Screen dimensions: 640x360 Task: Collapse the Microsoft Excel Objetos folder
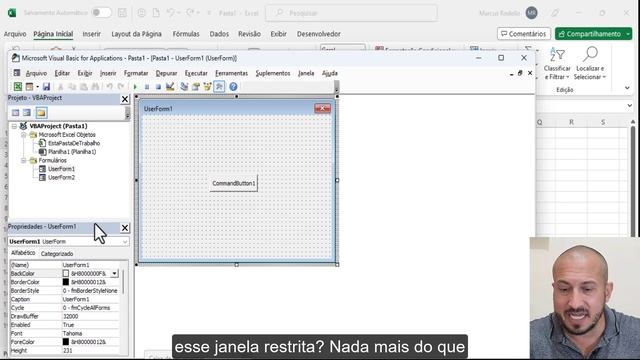(24, 135)
